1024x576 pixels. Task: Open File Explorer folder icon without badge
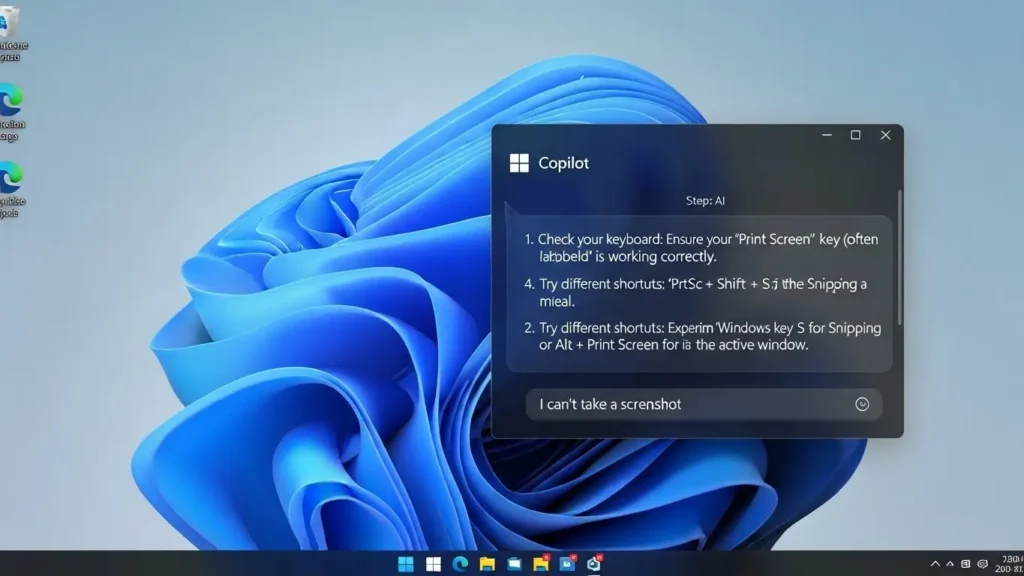coord(487,564)
